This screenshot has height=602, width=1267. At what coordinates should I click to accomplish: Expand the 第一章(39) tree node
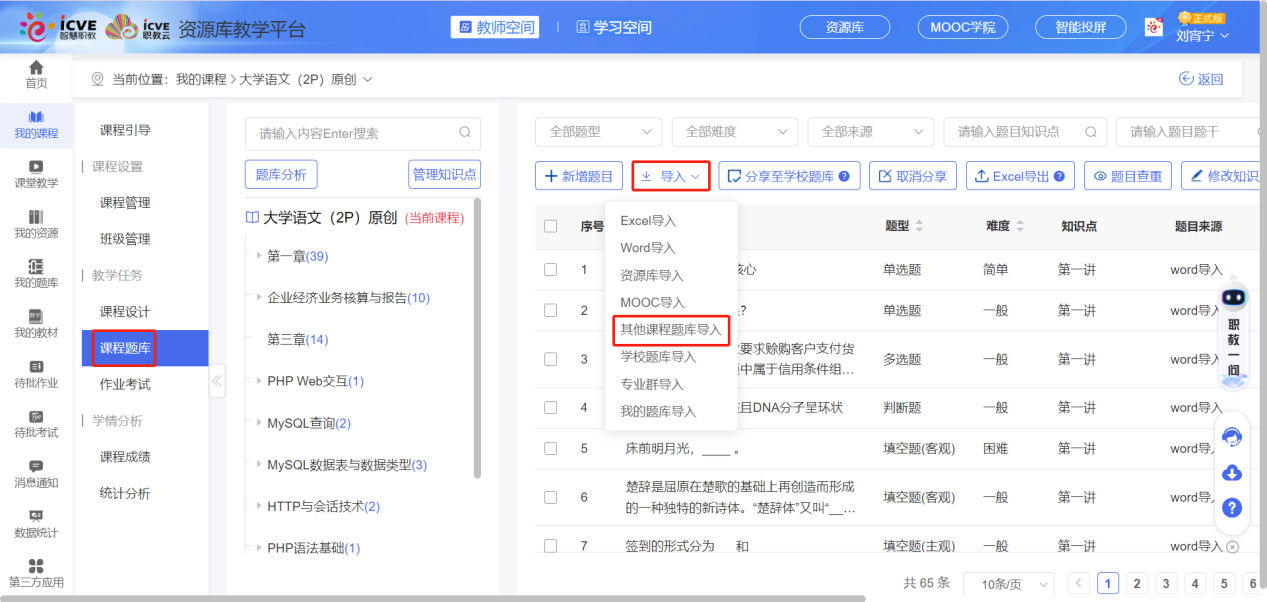pos(259,257)
